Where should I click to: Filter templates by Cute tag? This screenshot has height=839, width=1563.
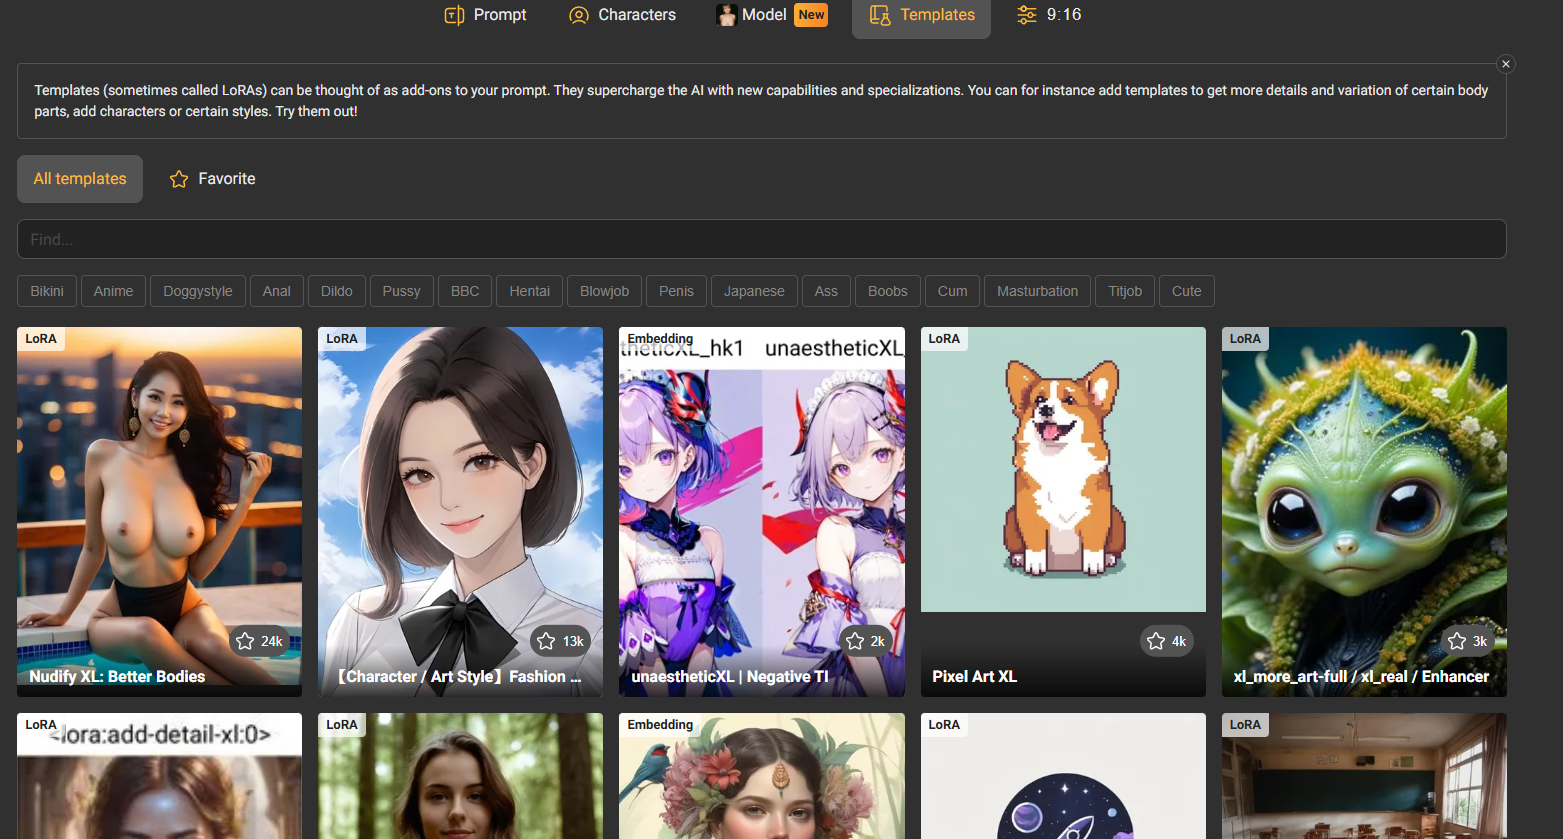pyautogui.click(x=1186, y=291)
